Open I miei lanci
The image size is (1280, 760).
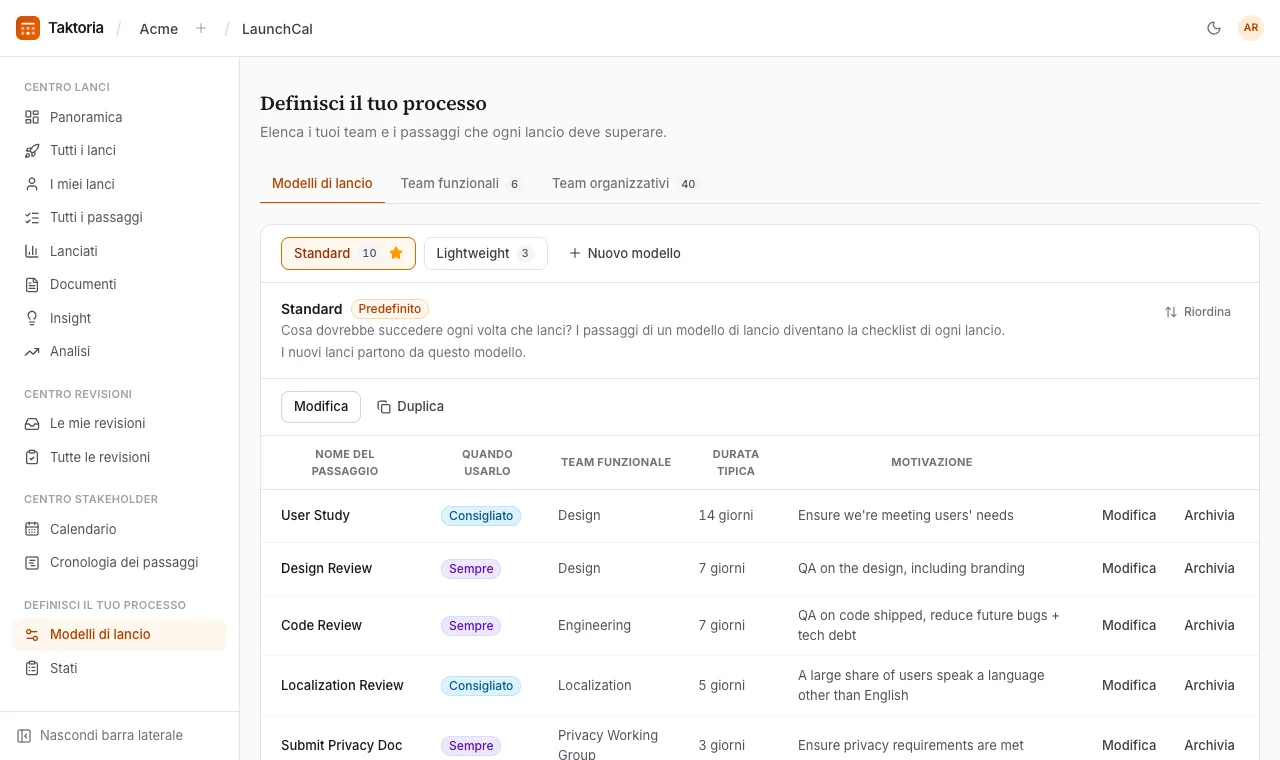tap(119, 184)
